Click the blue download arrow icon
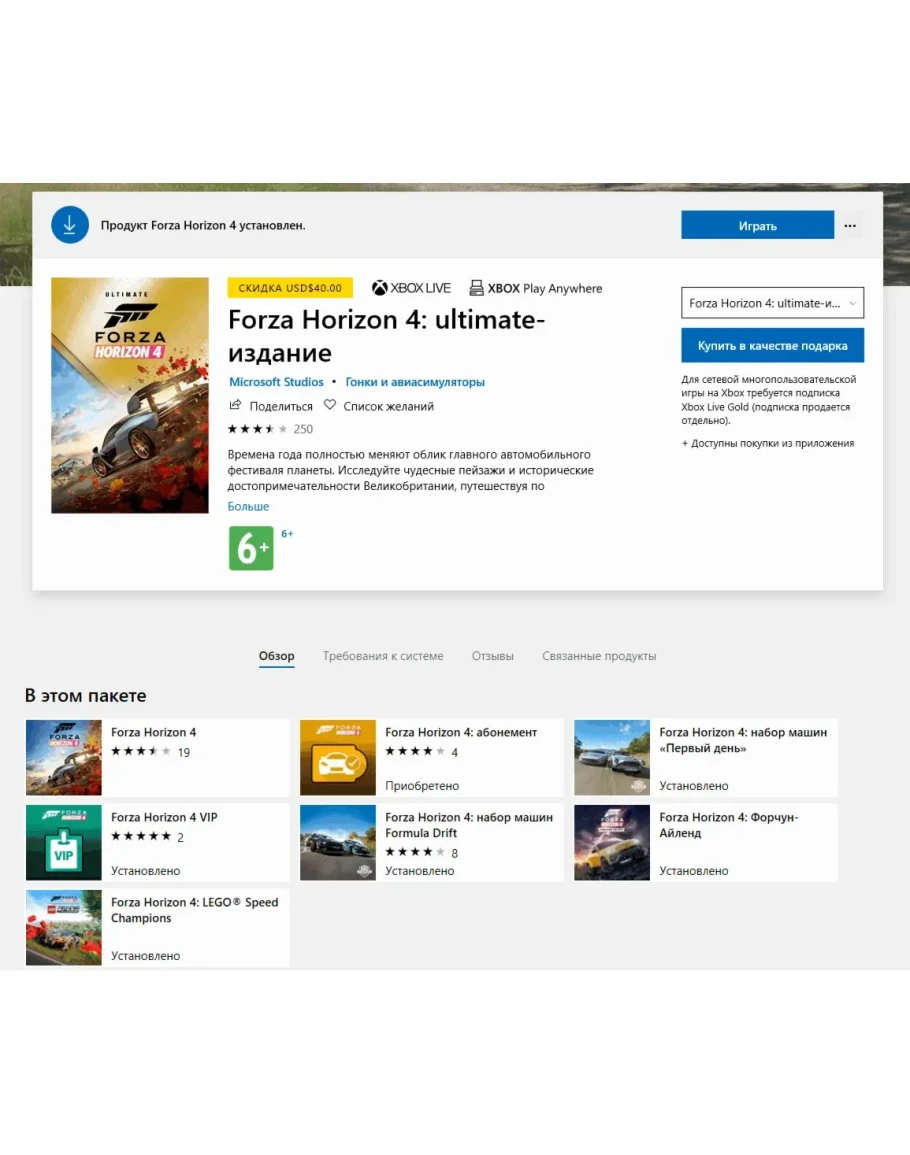 70,225
